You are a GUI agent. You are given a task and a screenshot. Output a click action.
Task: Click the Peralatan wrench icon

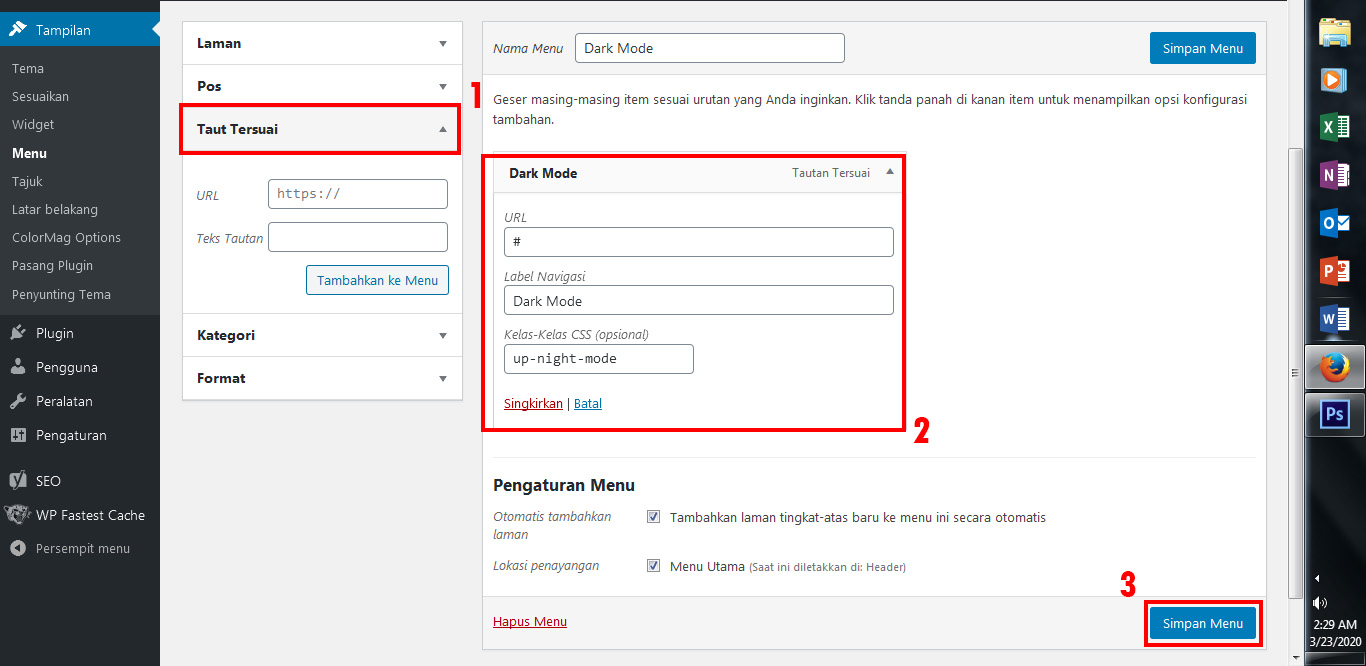(18, 401)
